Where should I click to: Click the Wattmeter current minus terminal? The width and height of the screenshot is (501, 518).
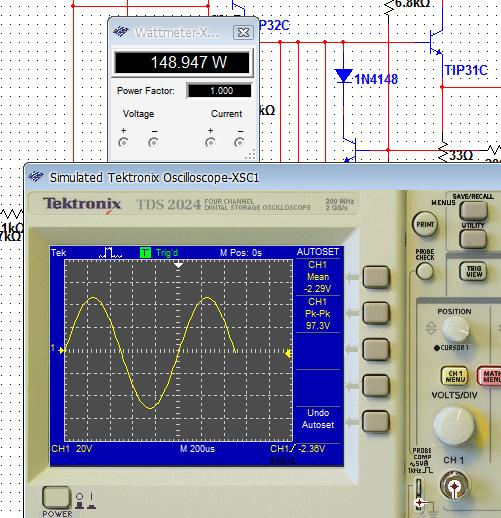239,143
